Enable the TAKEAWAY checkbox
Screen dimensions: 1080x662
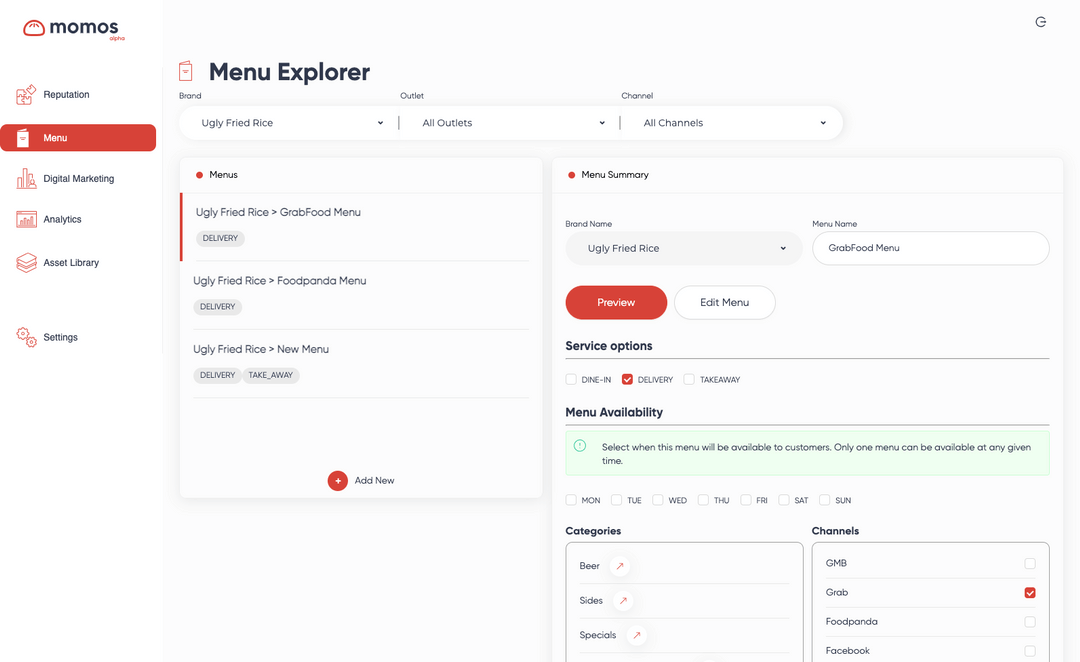click(x=689, y=380)
